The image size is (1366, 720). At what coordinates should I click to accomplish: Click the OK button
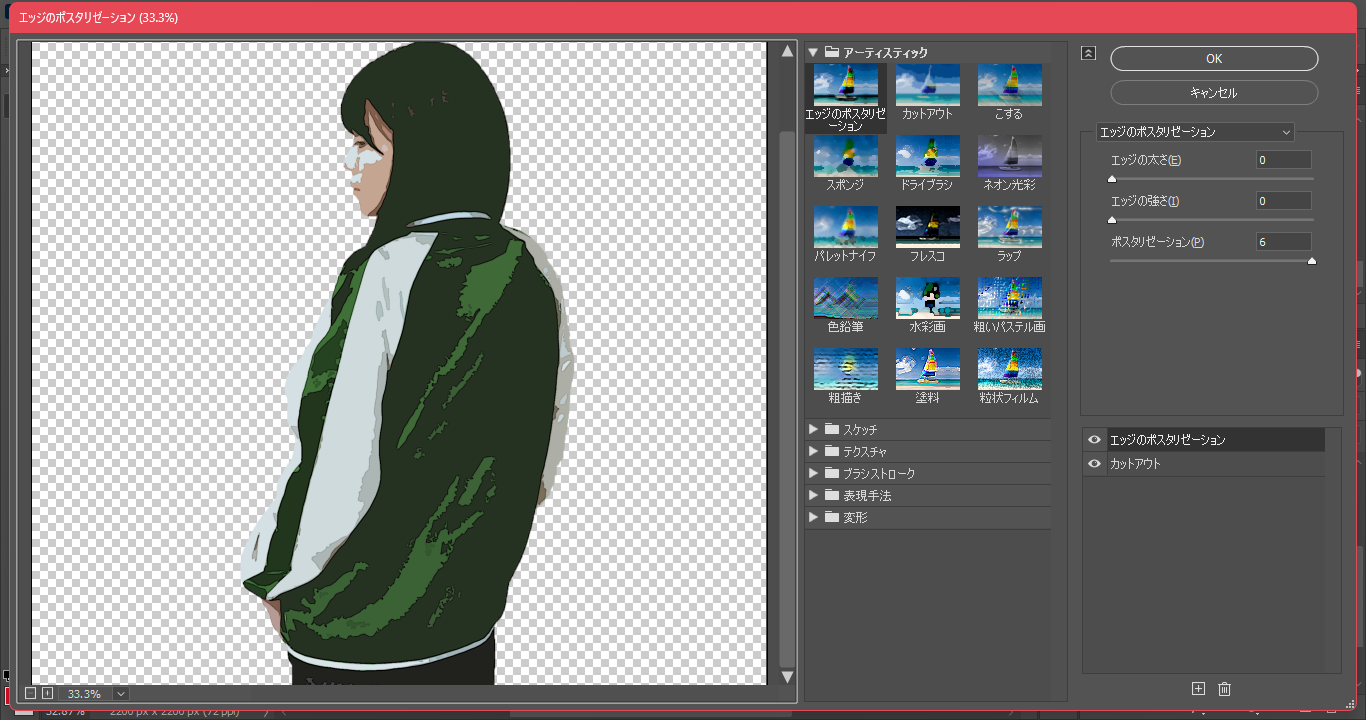1213,59
